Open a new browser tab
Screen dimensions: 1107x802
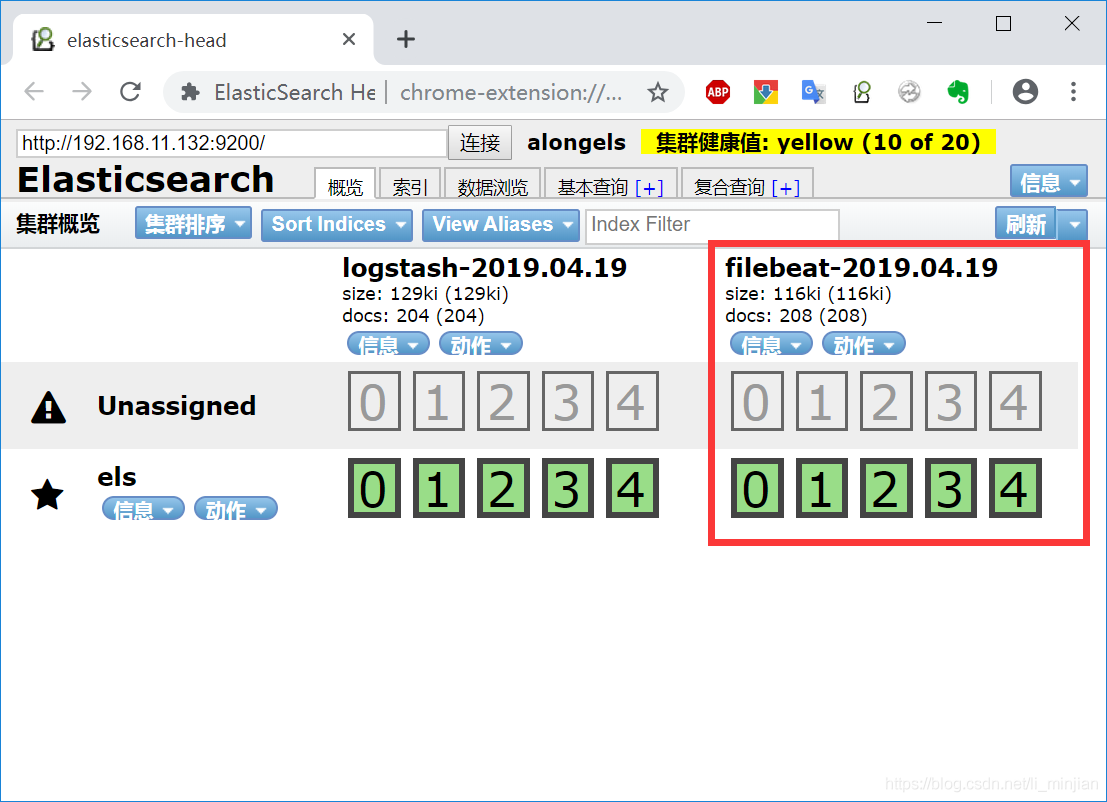(x=406, y=40)
